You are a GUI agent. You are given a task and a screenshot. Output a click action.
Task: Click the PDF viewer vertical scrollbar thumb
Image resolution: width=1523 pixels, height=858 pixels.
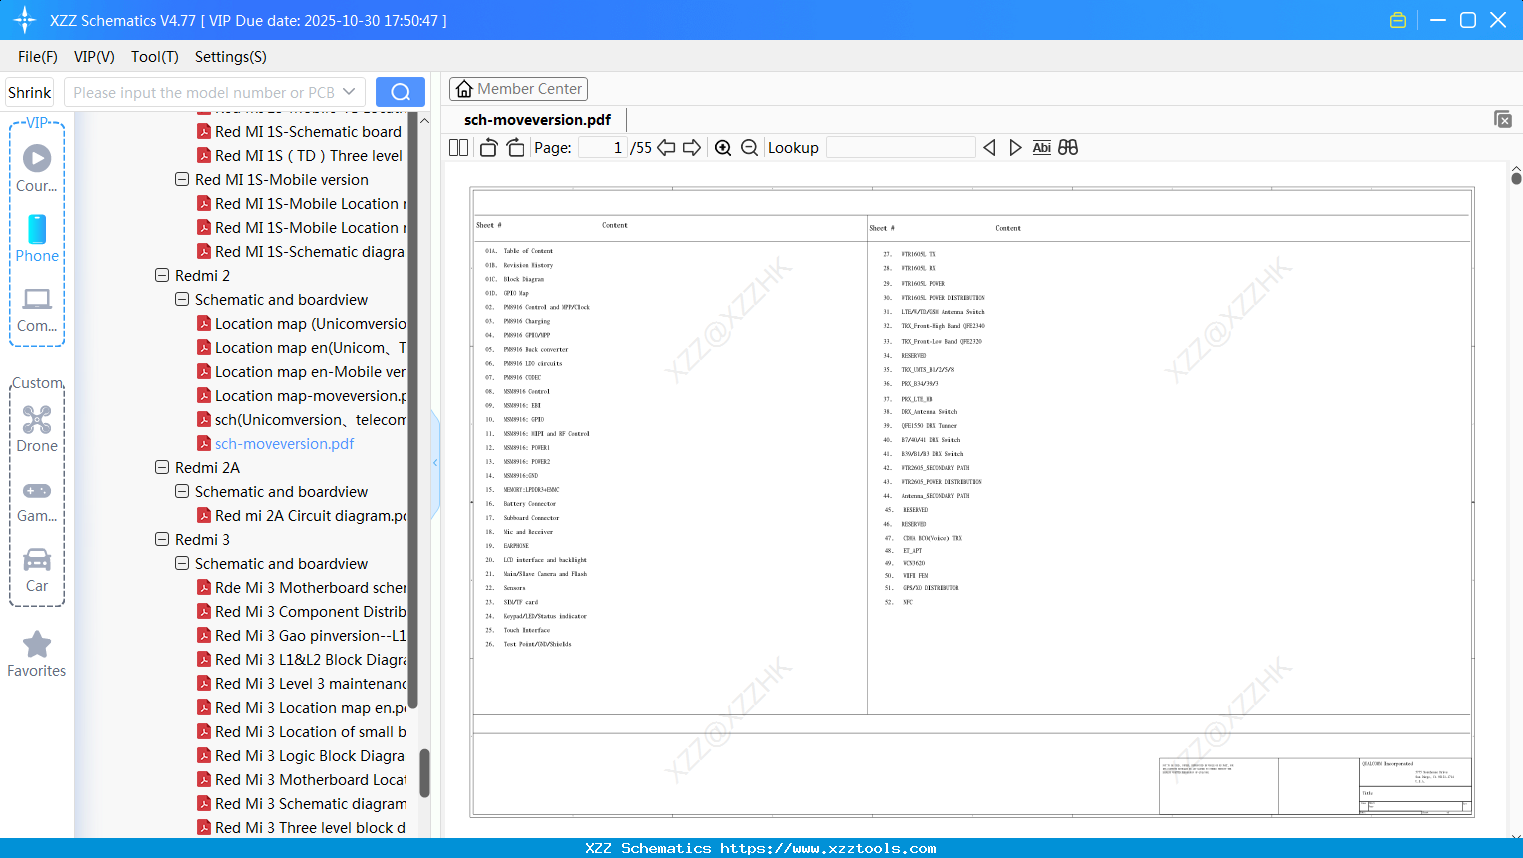(1516, 178)
